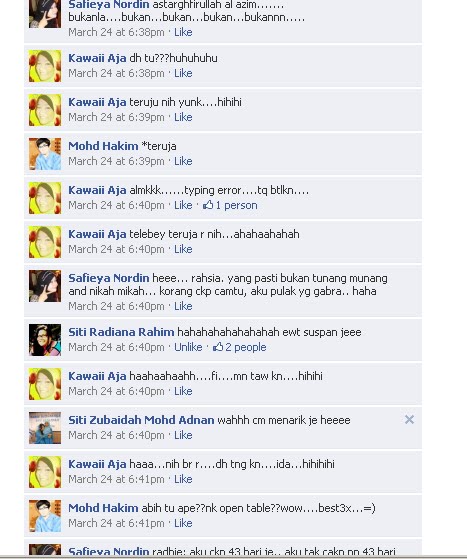Open Siti Zubaidah Mohd Adnan's profile thumbnail

[x=45, y=428]
